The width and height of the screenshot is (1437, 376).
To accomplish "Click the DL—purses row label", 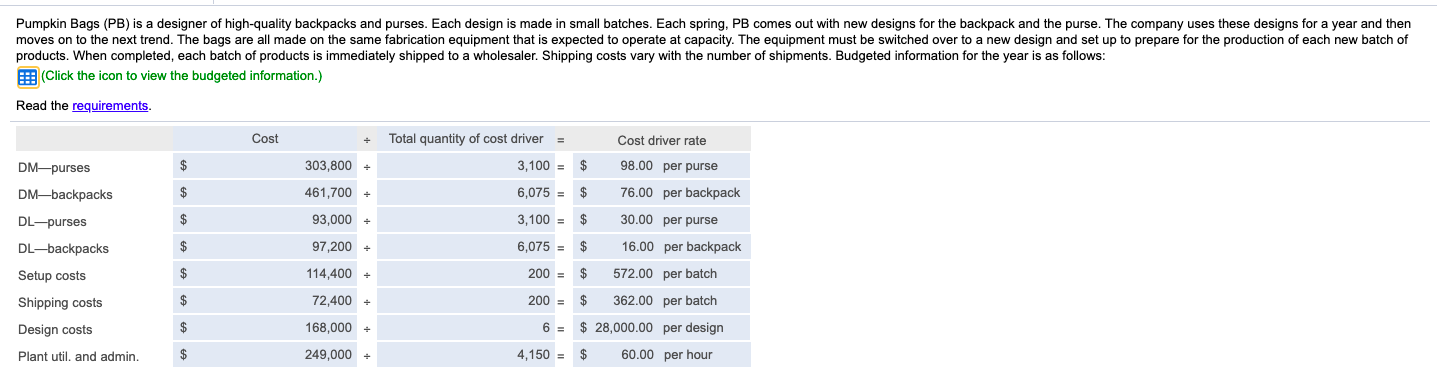I will [52, 222].
